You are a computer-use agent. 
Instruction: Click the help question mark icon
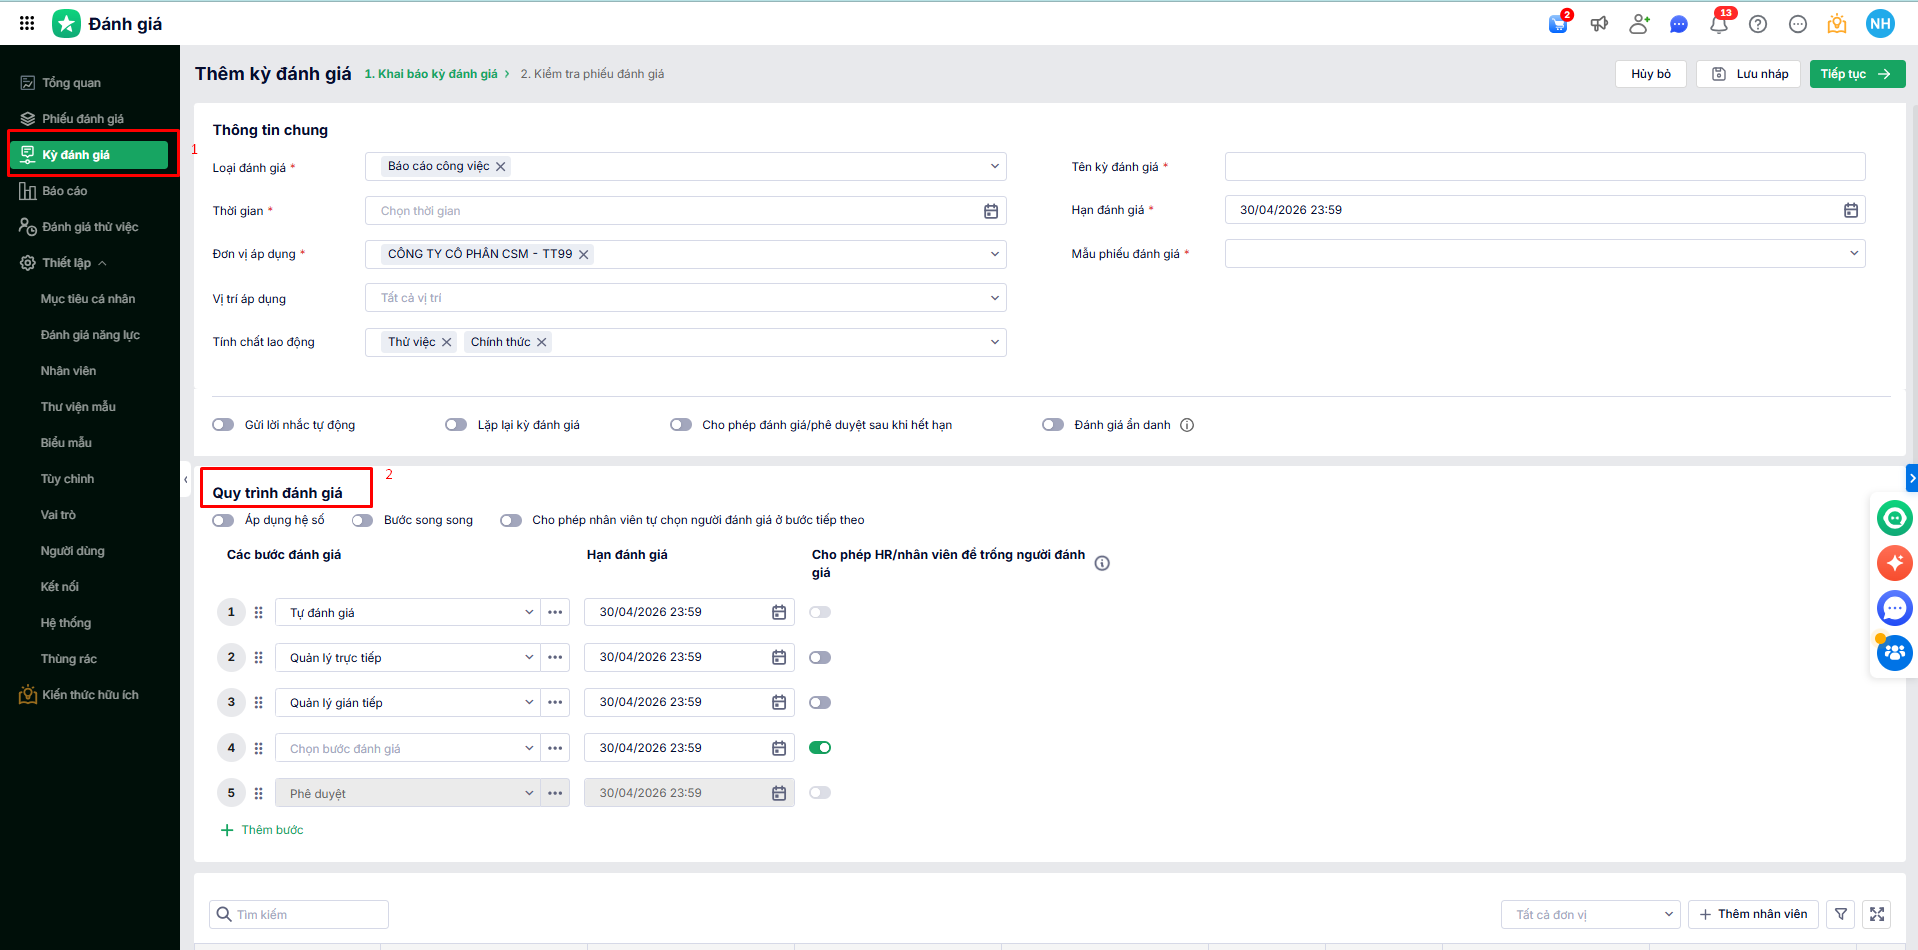[x=1758, y=24]
